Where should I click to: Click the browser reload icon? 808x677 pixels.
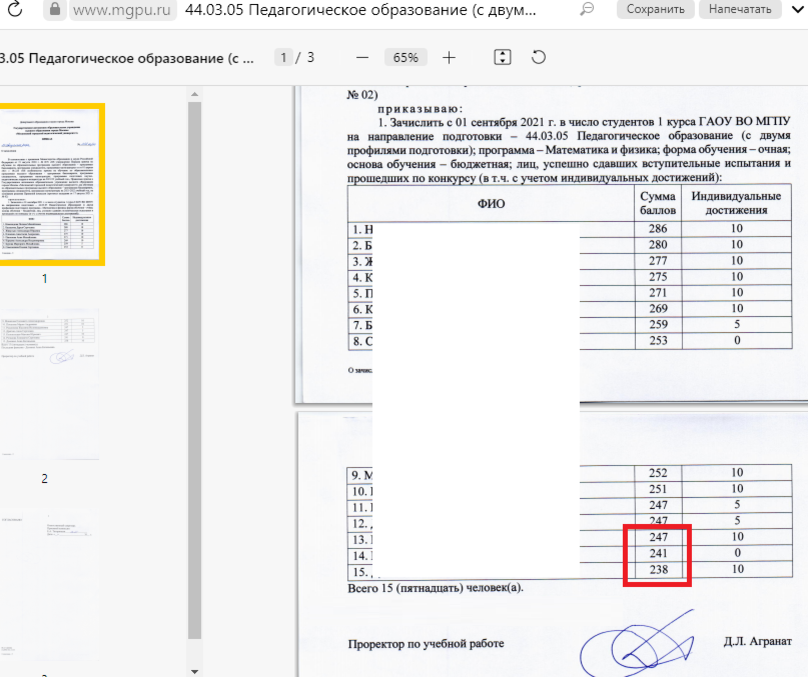point(15,9)
